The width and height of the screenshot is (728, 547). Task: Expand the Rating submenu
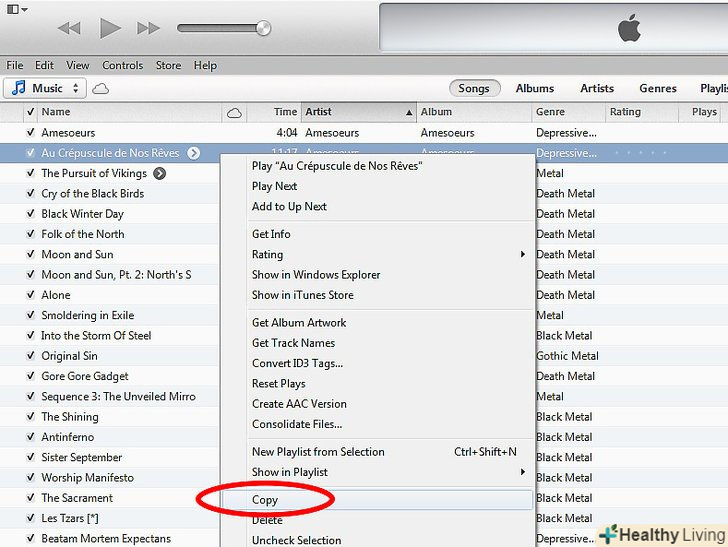pos(377,254)
